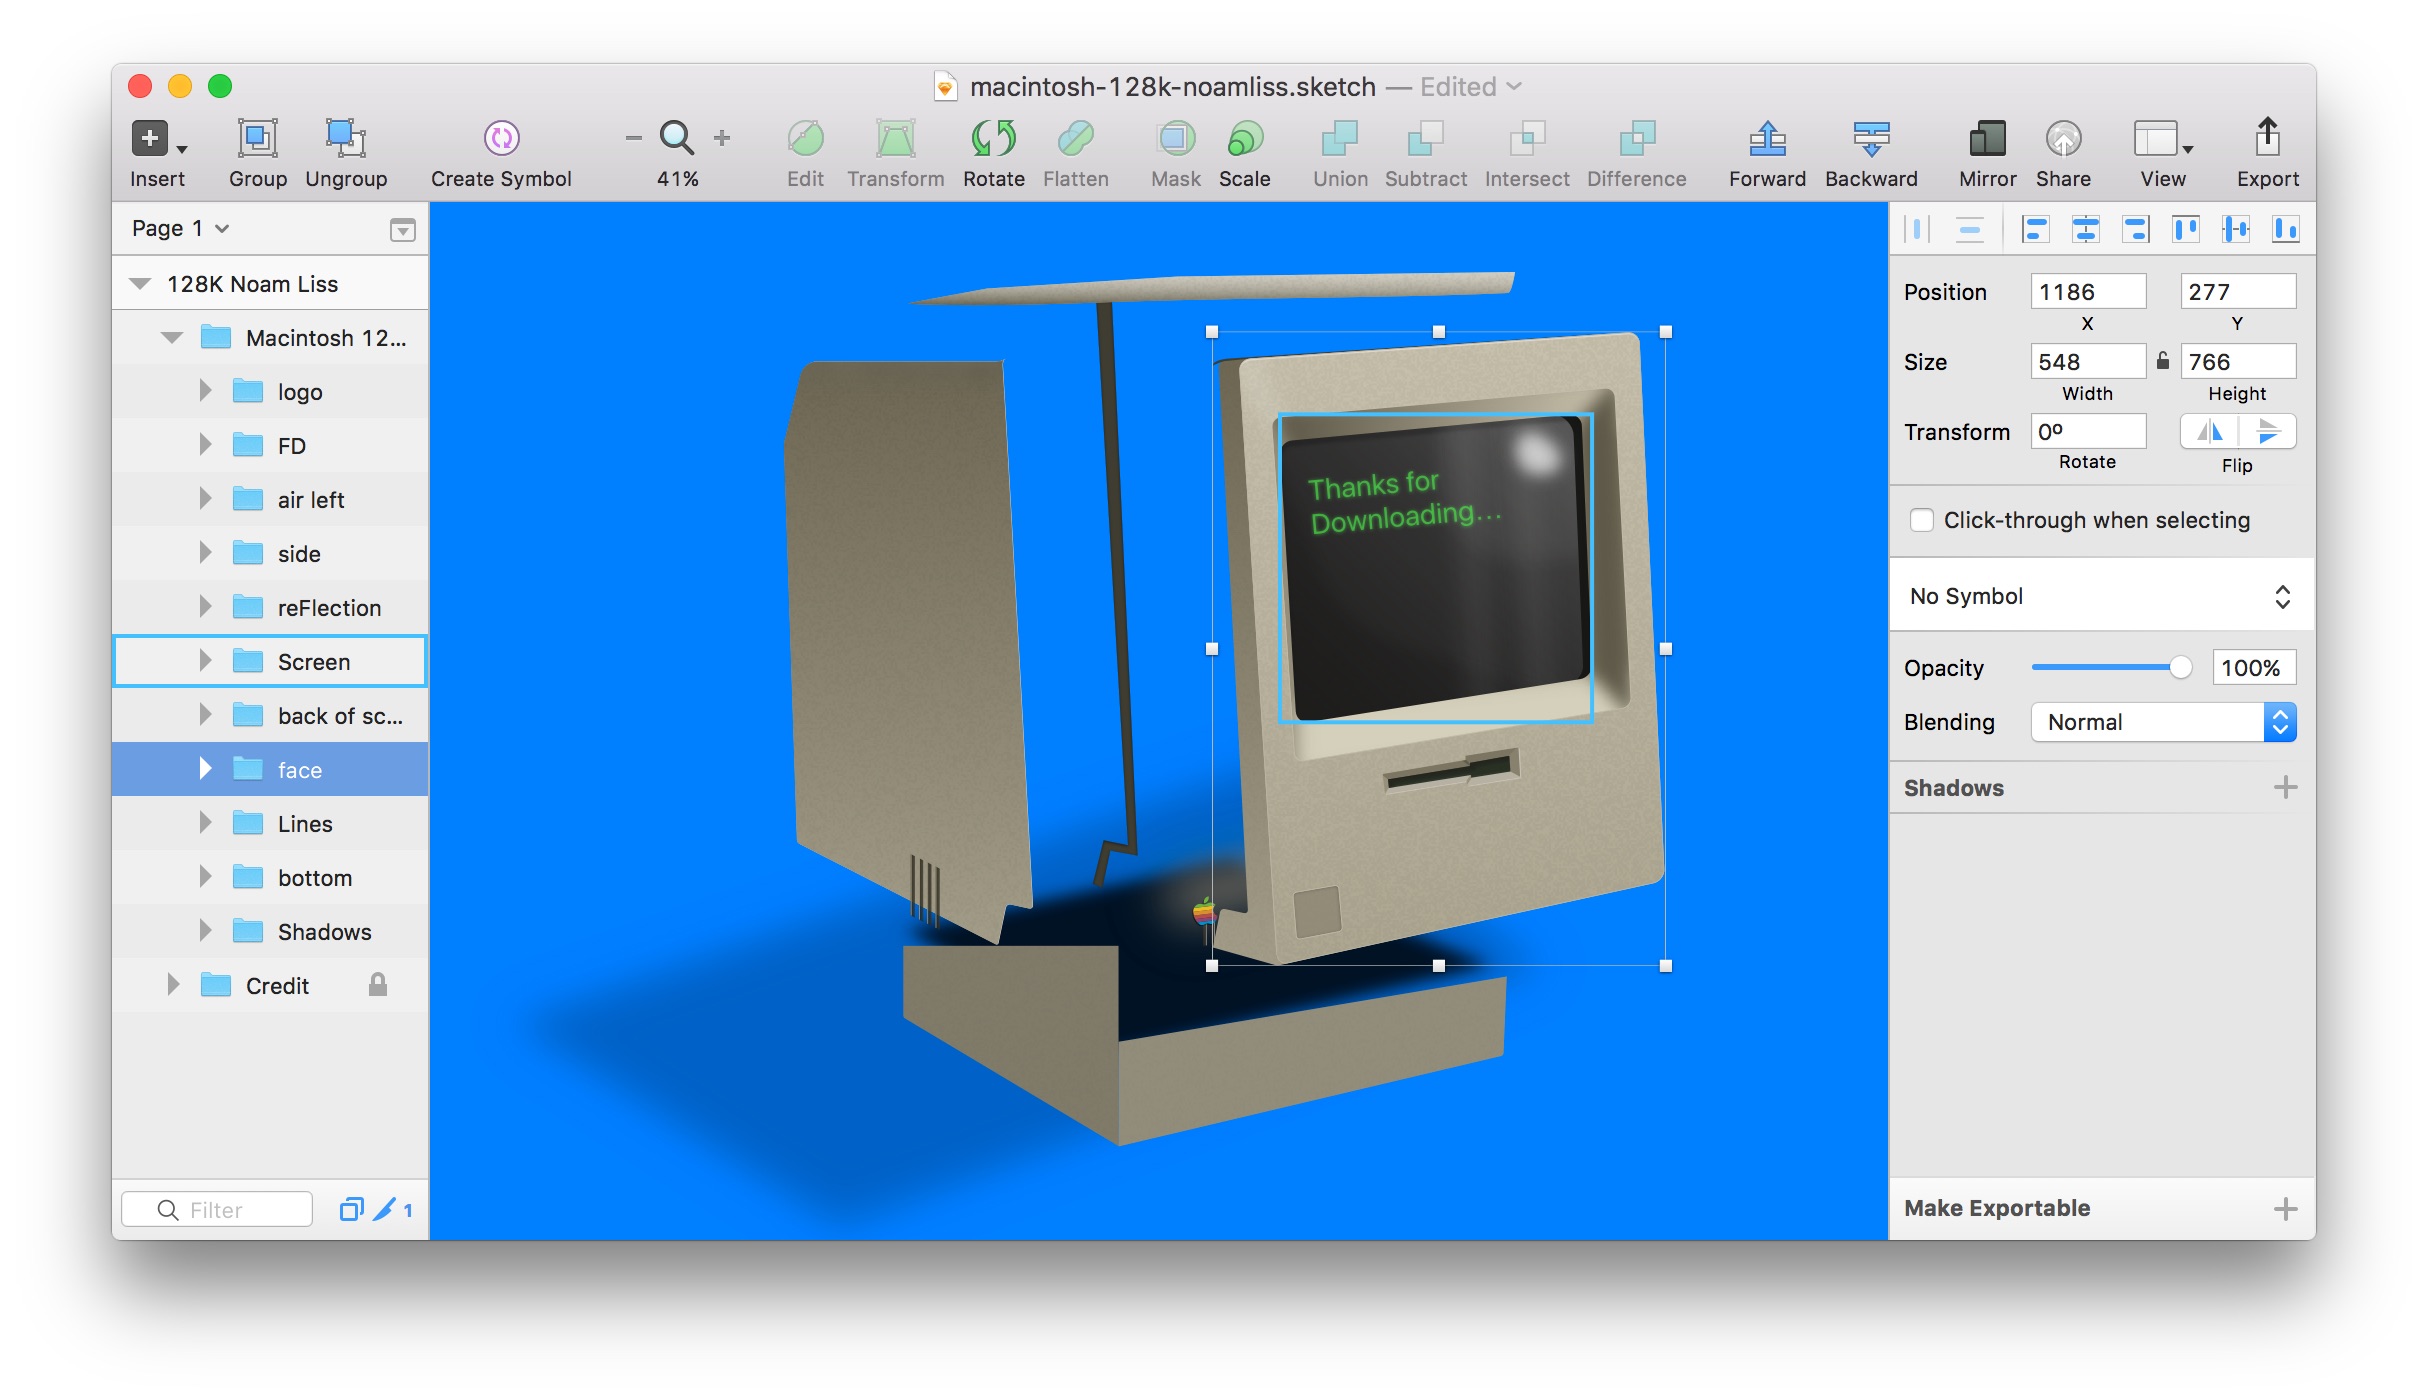Click the Scale tool icon
2428x1400 pixels.
[1244, 139]
